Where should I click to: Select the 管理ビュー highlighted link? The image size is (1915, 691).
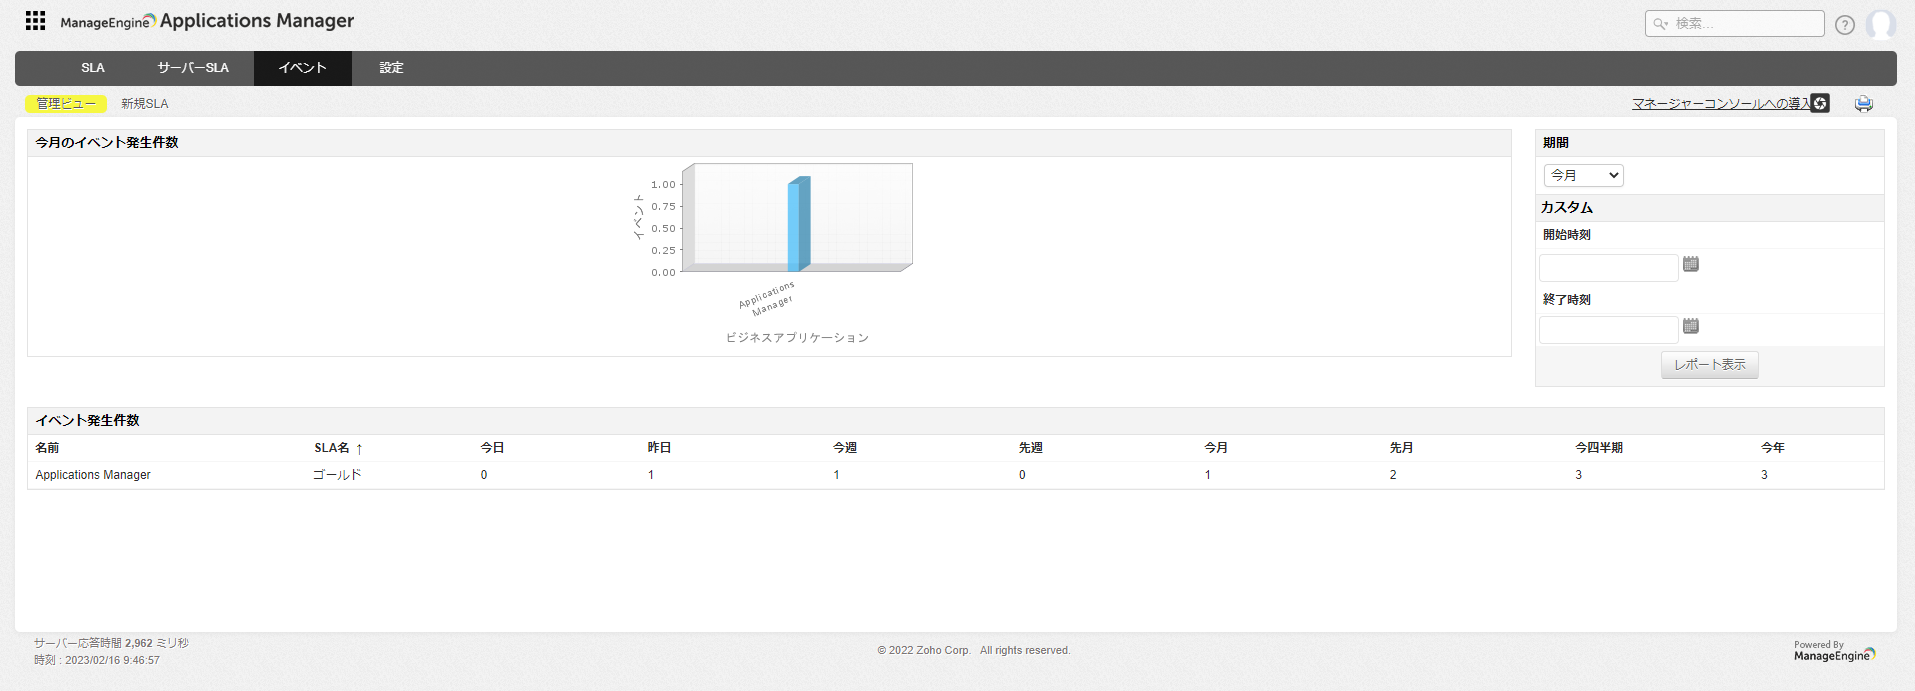coord(66,104)
